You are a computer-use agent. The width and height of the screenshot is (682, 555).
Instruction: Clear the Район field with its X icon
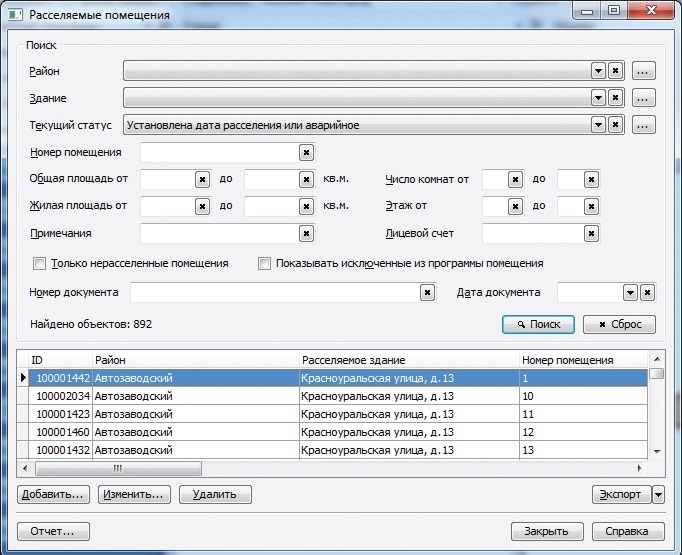point(616,71)
